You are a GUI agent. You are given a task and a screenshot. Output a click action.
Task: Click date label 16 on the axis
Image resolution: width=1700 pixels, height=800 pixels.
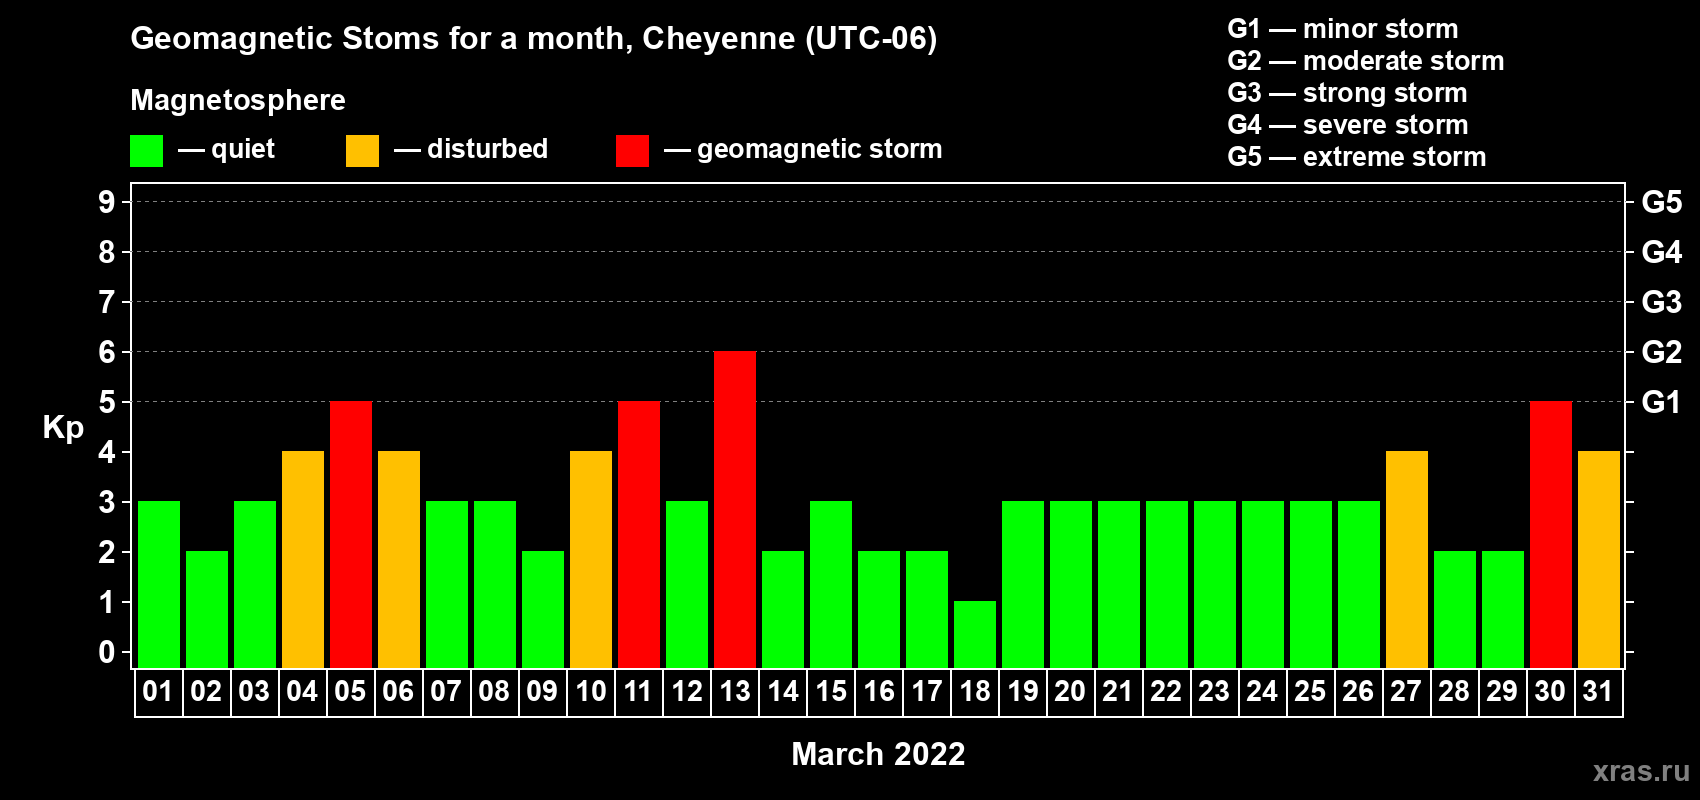click(879, 692)
